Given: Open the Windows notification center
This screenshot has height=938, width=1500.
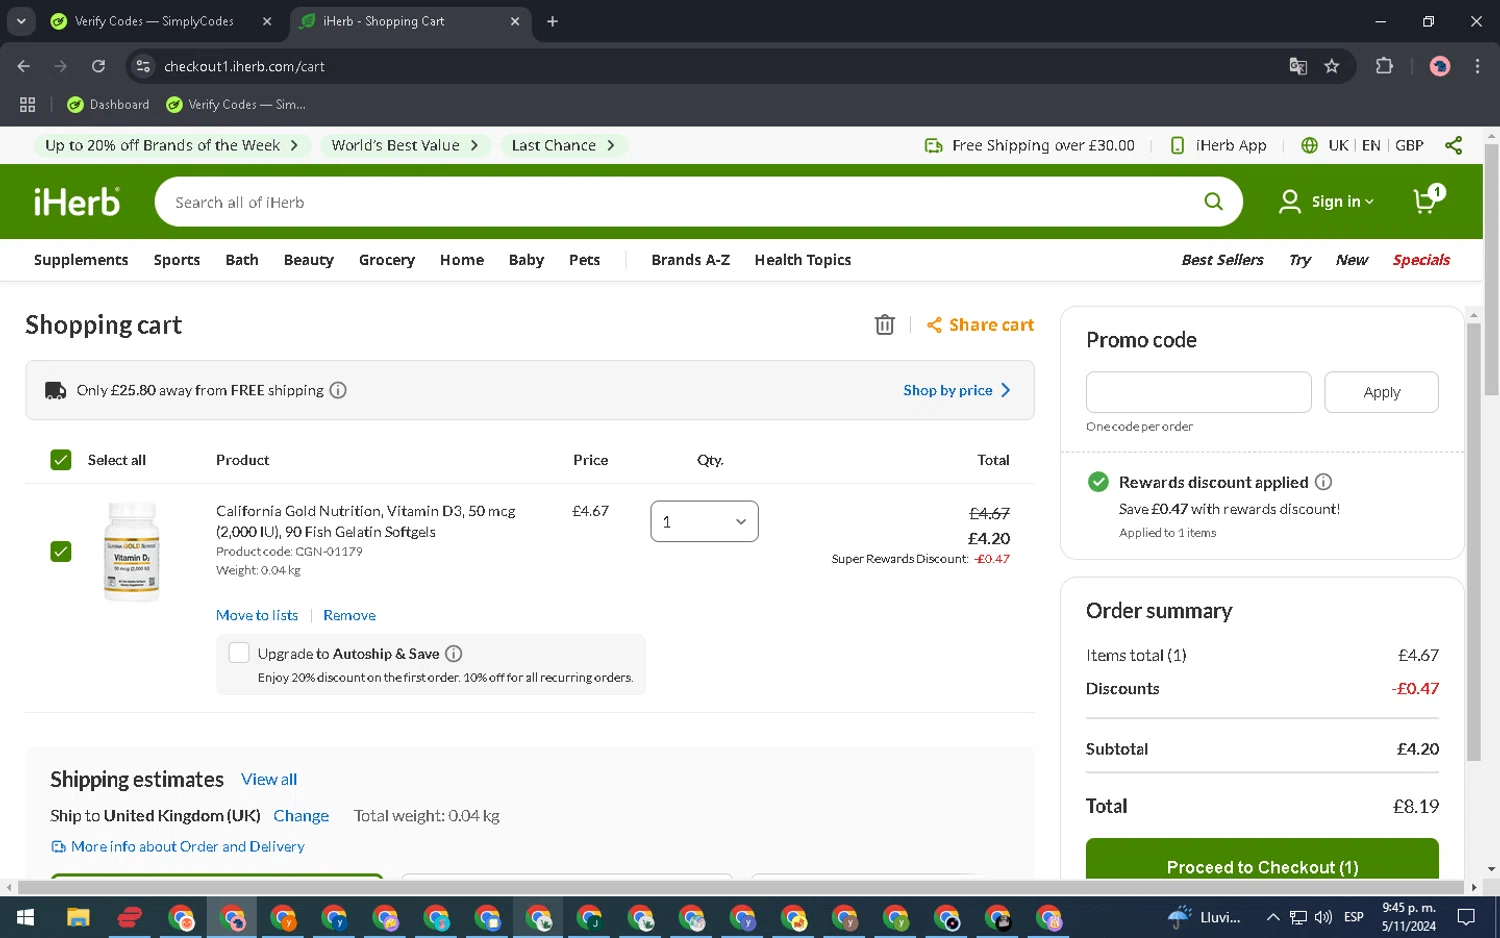Looking at the screenshot, I should pos(1466,917).
